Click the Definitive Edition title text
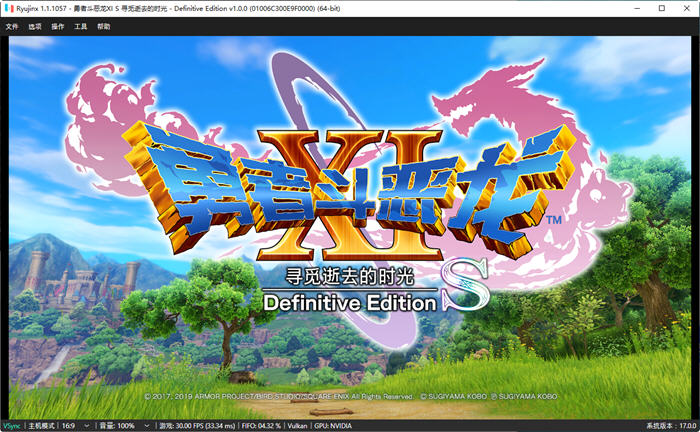The height and width of the screenshot is (432, 700). (350, 303)
